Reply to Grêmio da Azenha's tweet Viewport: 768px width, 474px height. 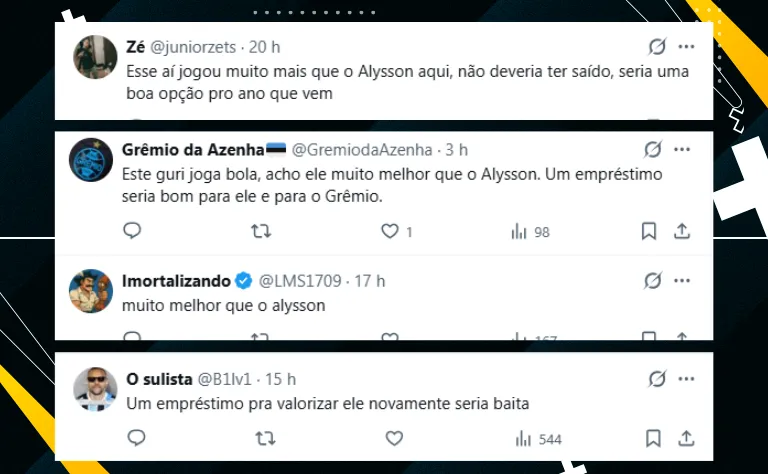pos(133,231)
